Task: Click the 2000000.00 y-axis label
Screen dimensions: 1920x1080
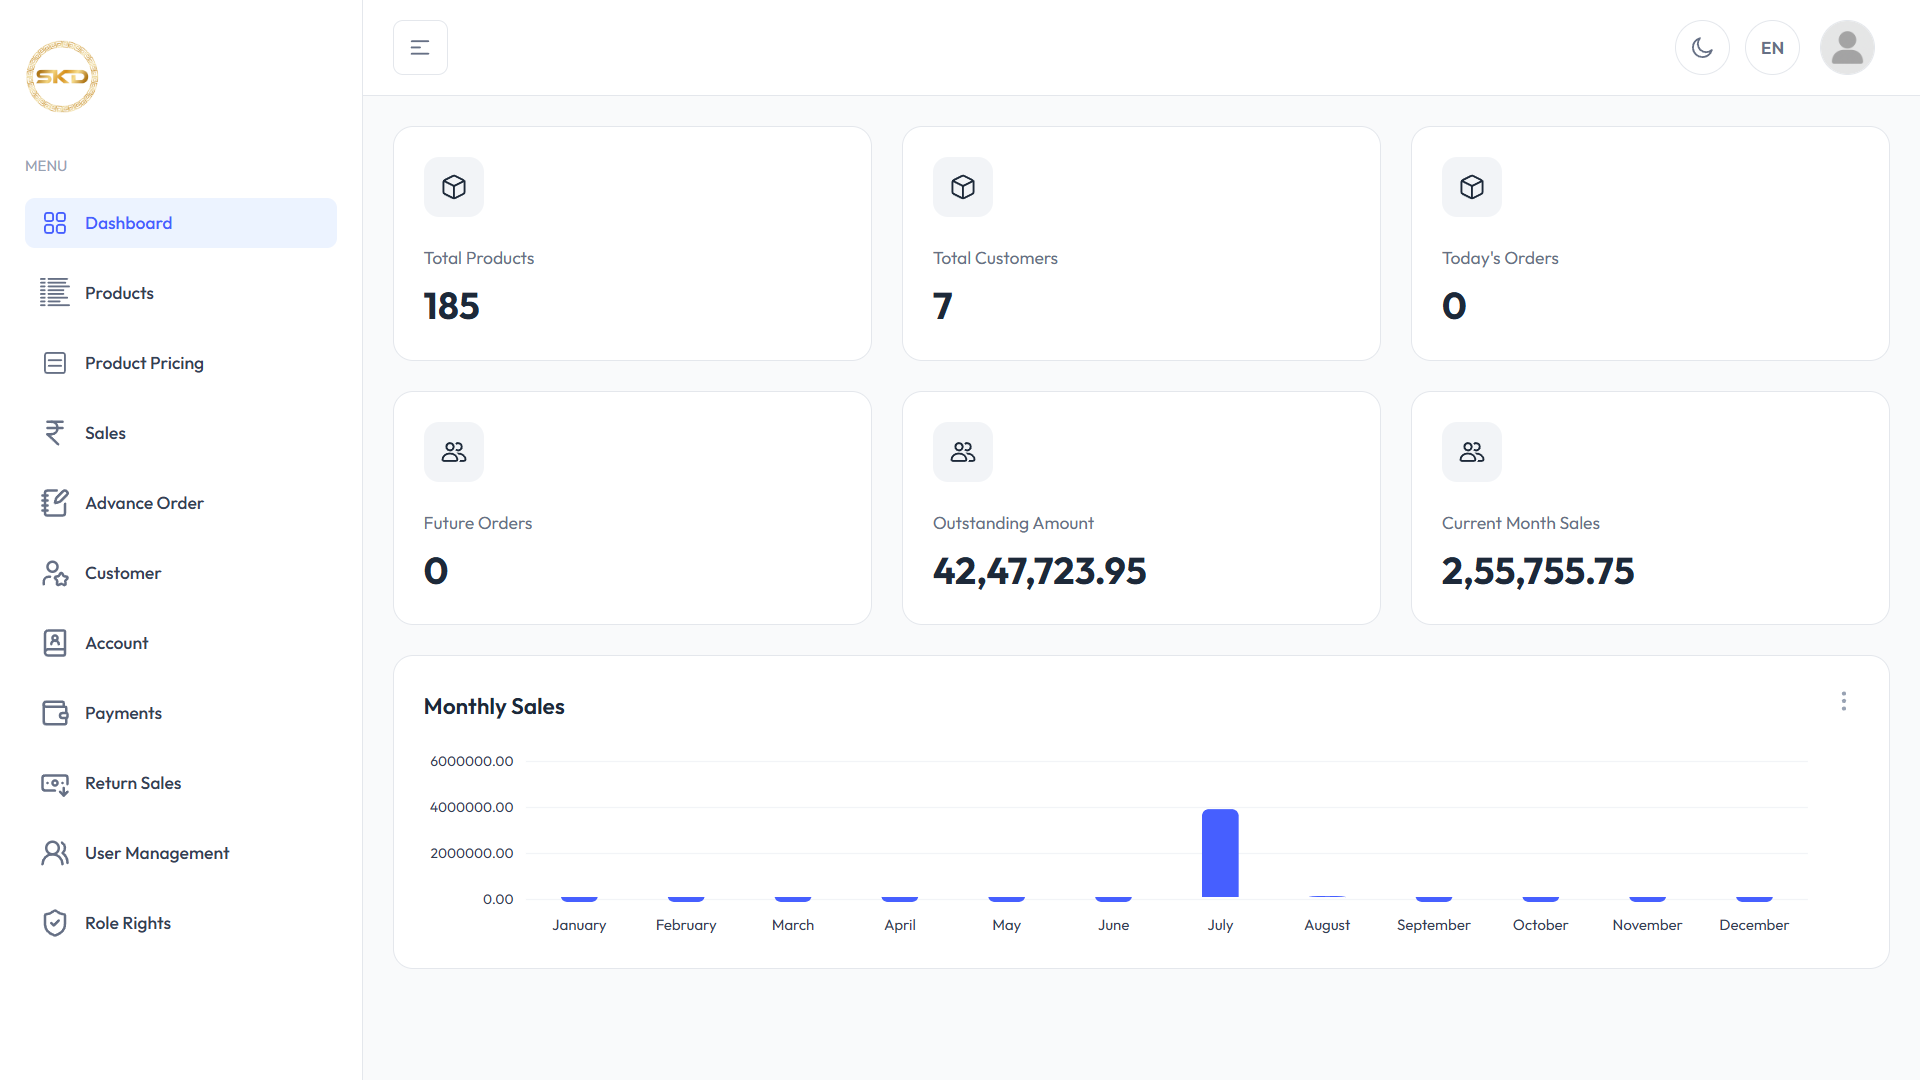Action: coord(472,853)
